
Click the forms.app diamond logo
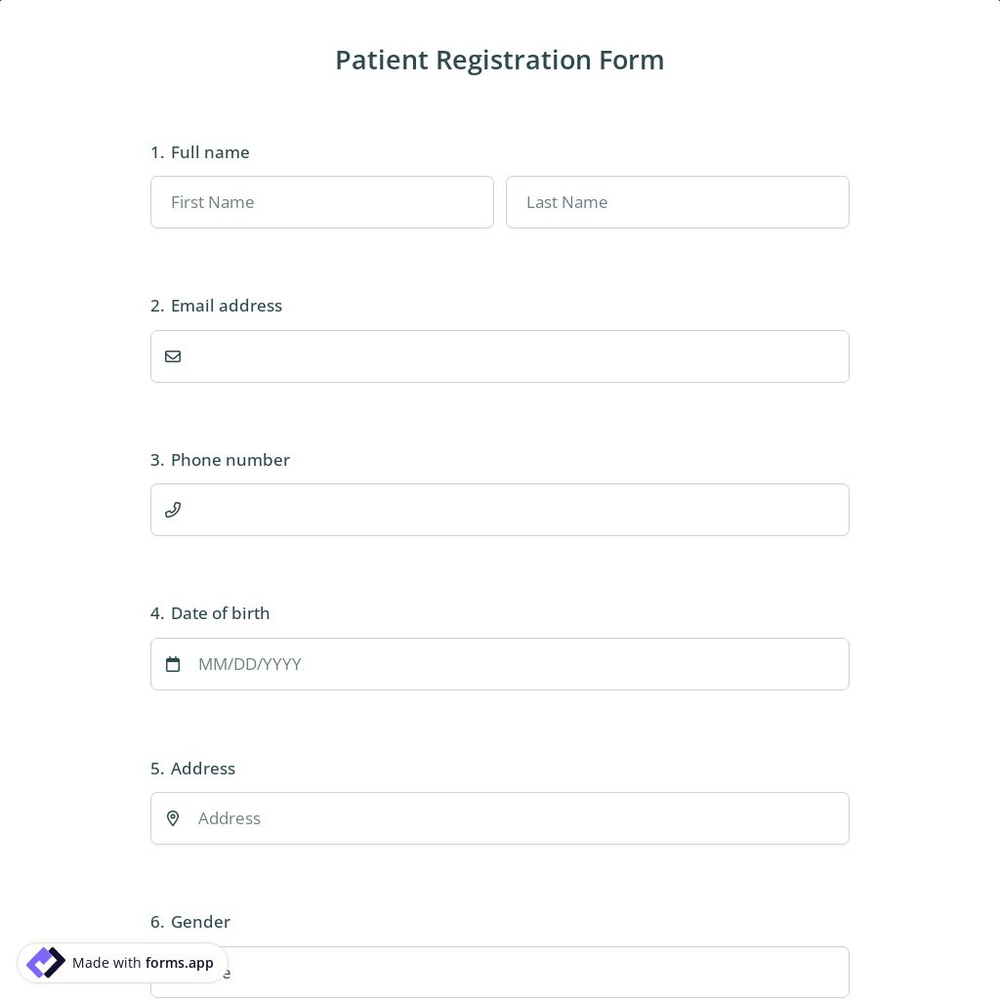pyautogui.click(x=45, y=962)
